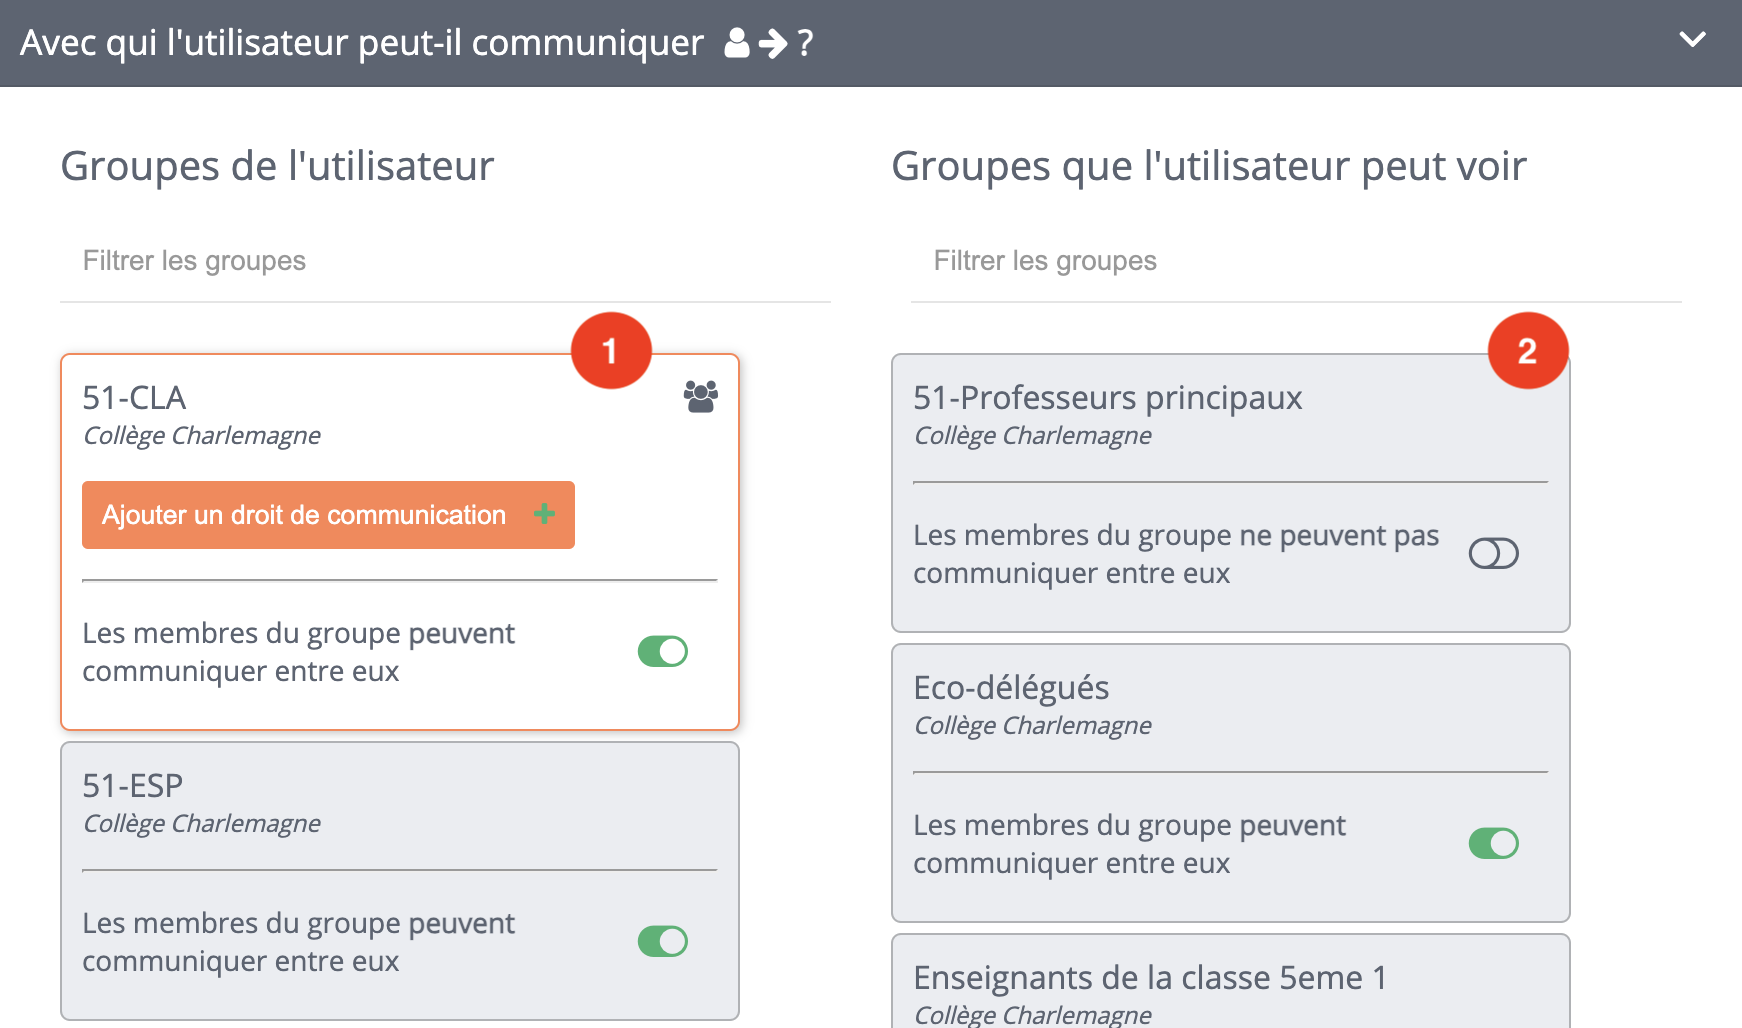Click the Groupes de l'utilisateur heading
Screen dimensions: 1742x1028
(277, 166)
